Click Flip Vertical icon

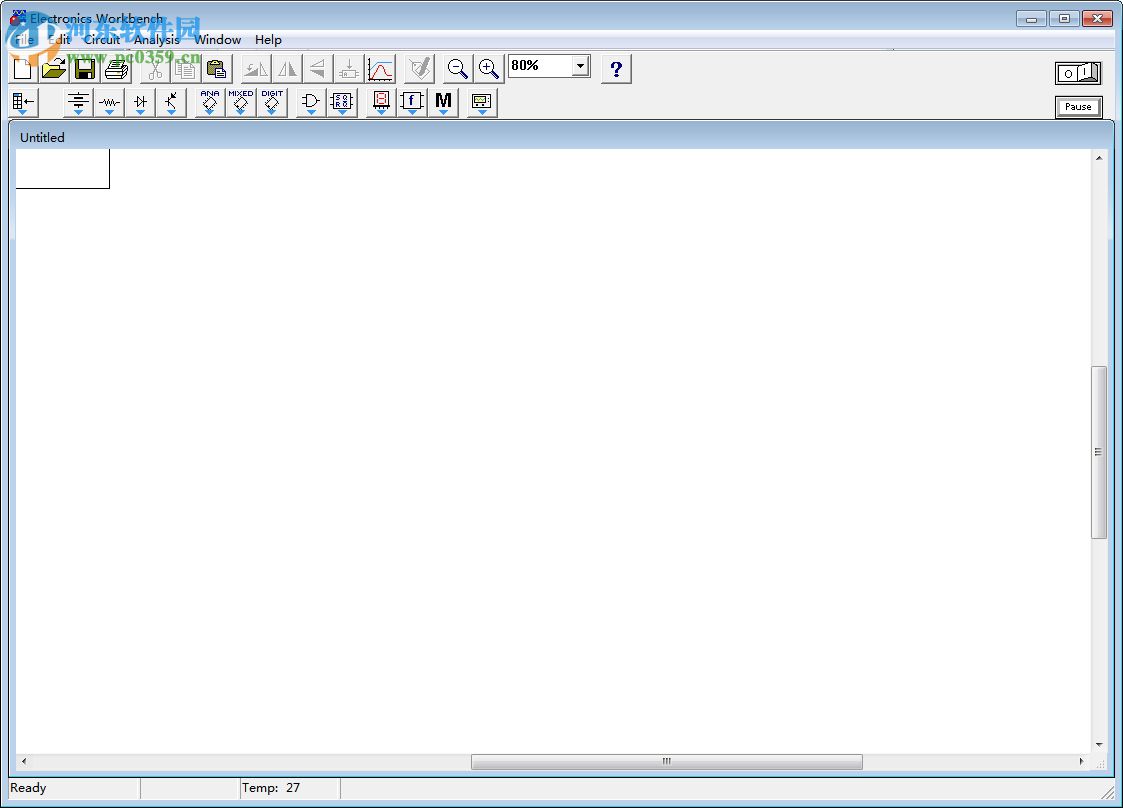point(317,69)
